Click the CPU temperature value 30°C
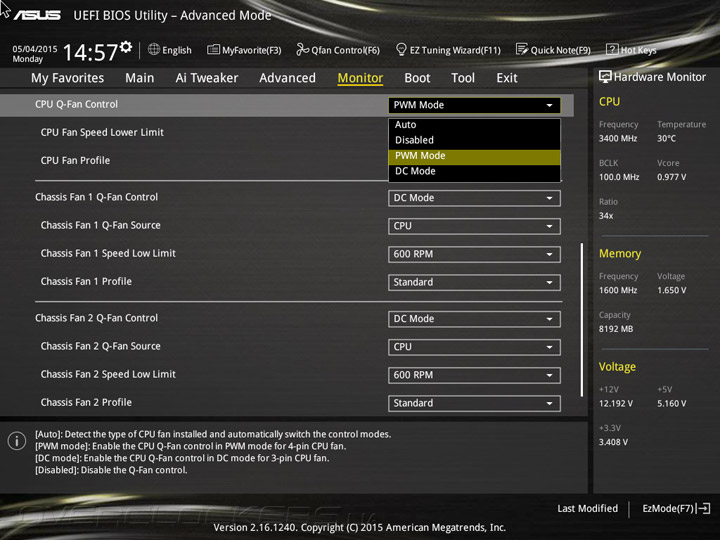 (666, 138)
